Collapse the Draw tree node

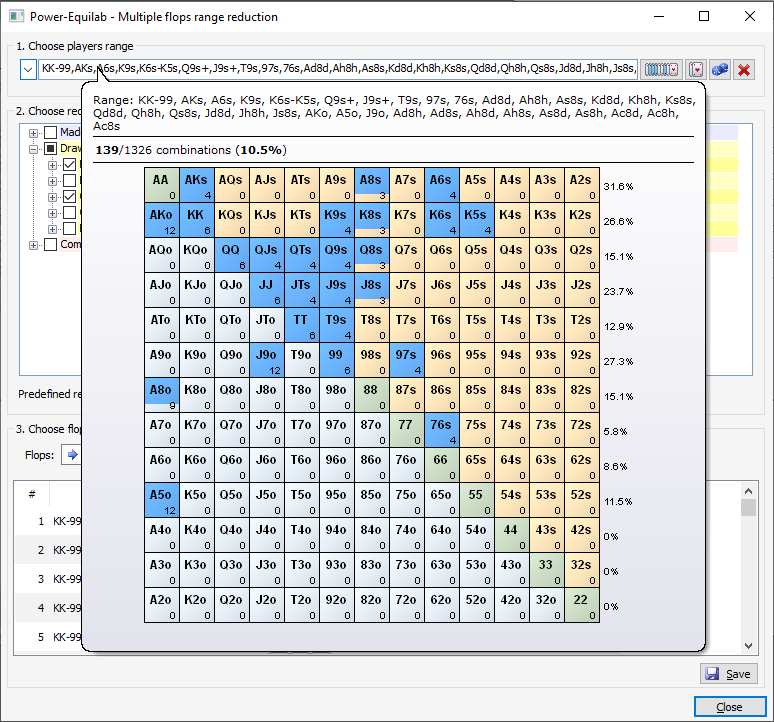point(34,149)
